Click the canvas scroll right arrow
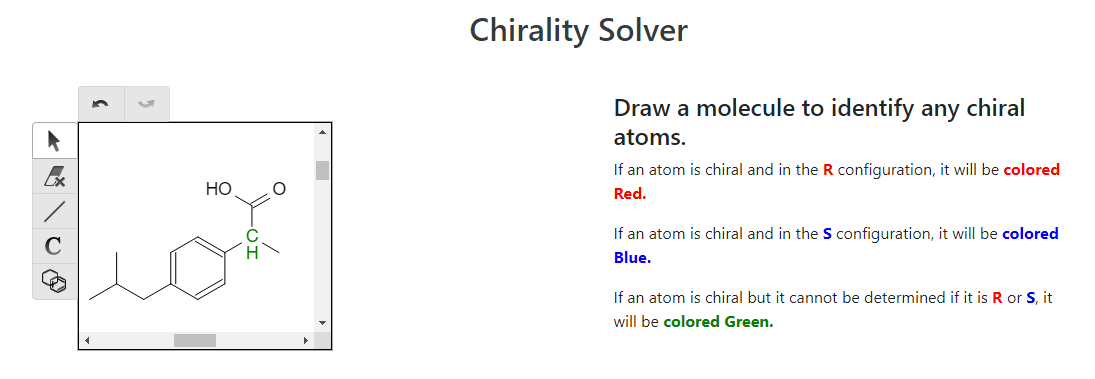The width and height of the screenshot is (1095, 379). pyautogui.click(x=305, y=341)
